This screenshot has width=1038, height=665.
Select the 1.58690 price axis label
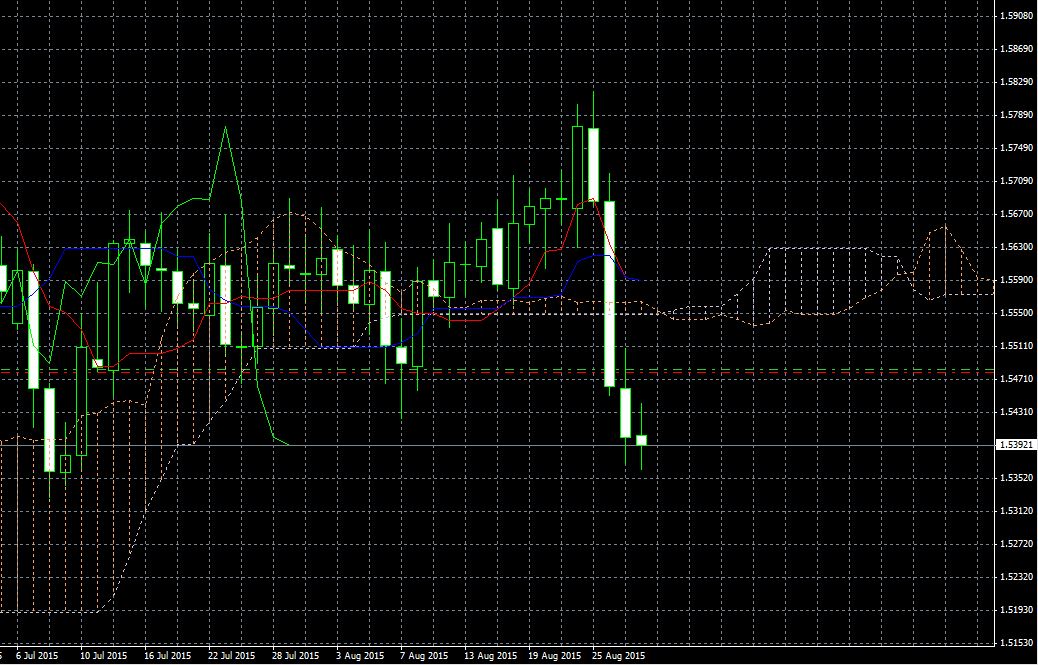[x=1017, y=49]
